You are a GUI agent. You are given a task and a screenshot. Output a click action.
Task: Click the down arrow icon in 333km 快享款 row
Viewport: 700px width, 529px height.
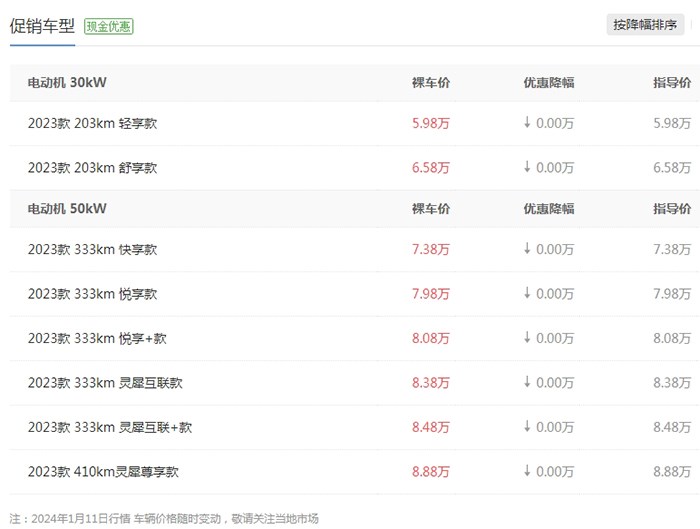click(527, 249)
